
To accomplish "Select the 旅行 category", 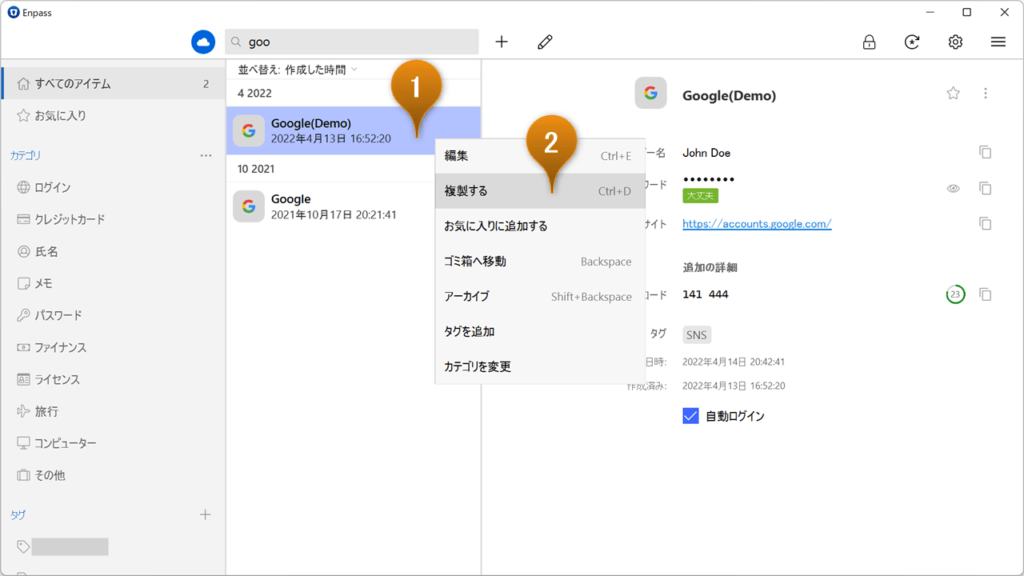I will coord(113,411).
